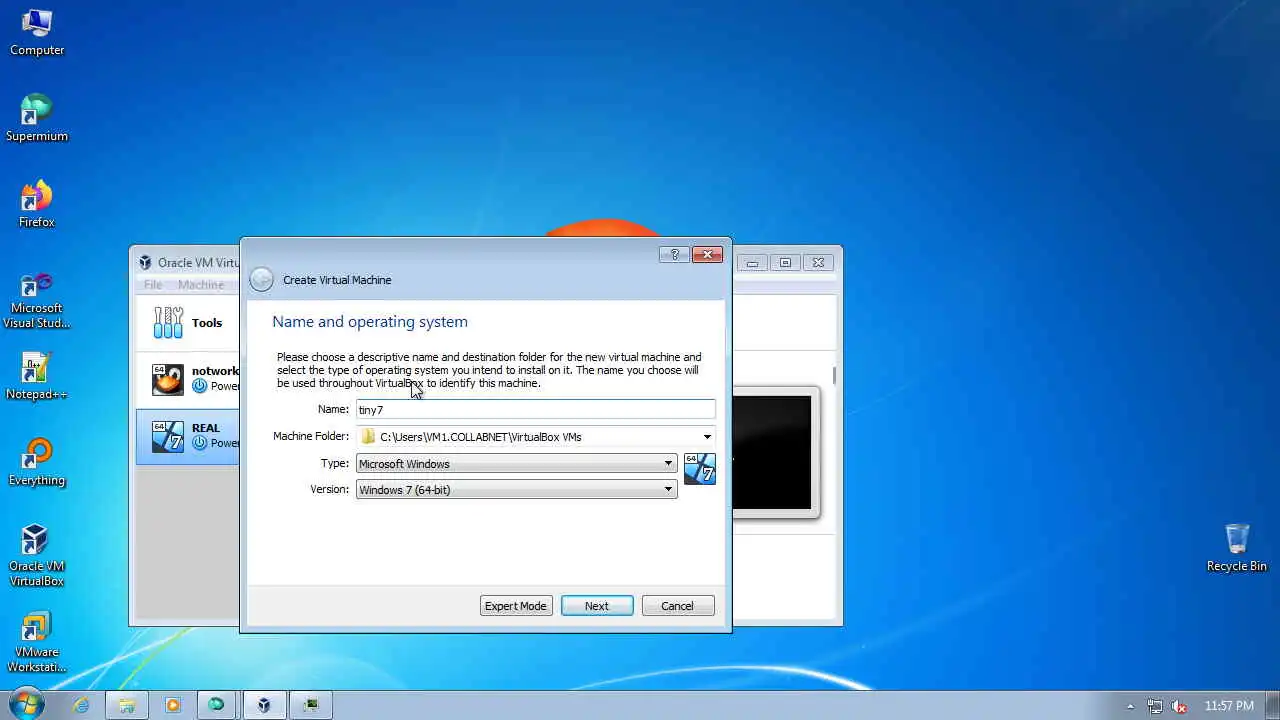Click the Expert Mode button
This screenshot has height=720, width=1280.
click(x=516, y=606)
